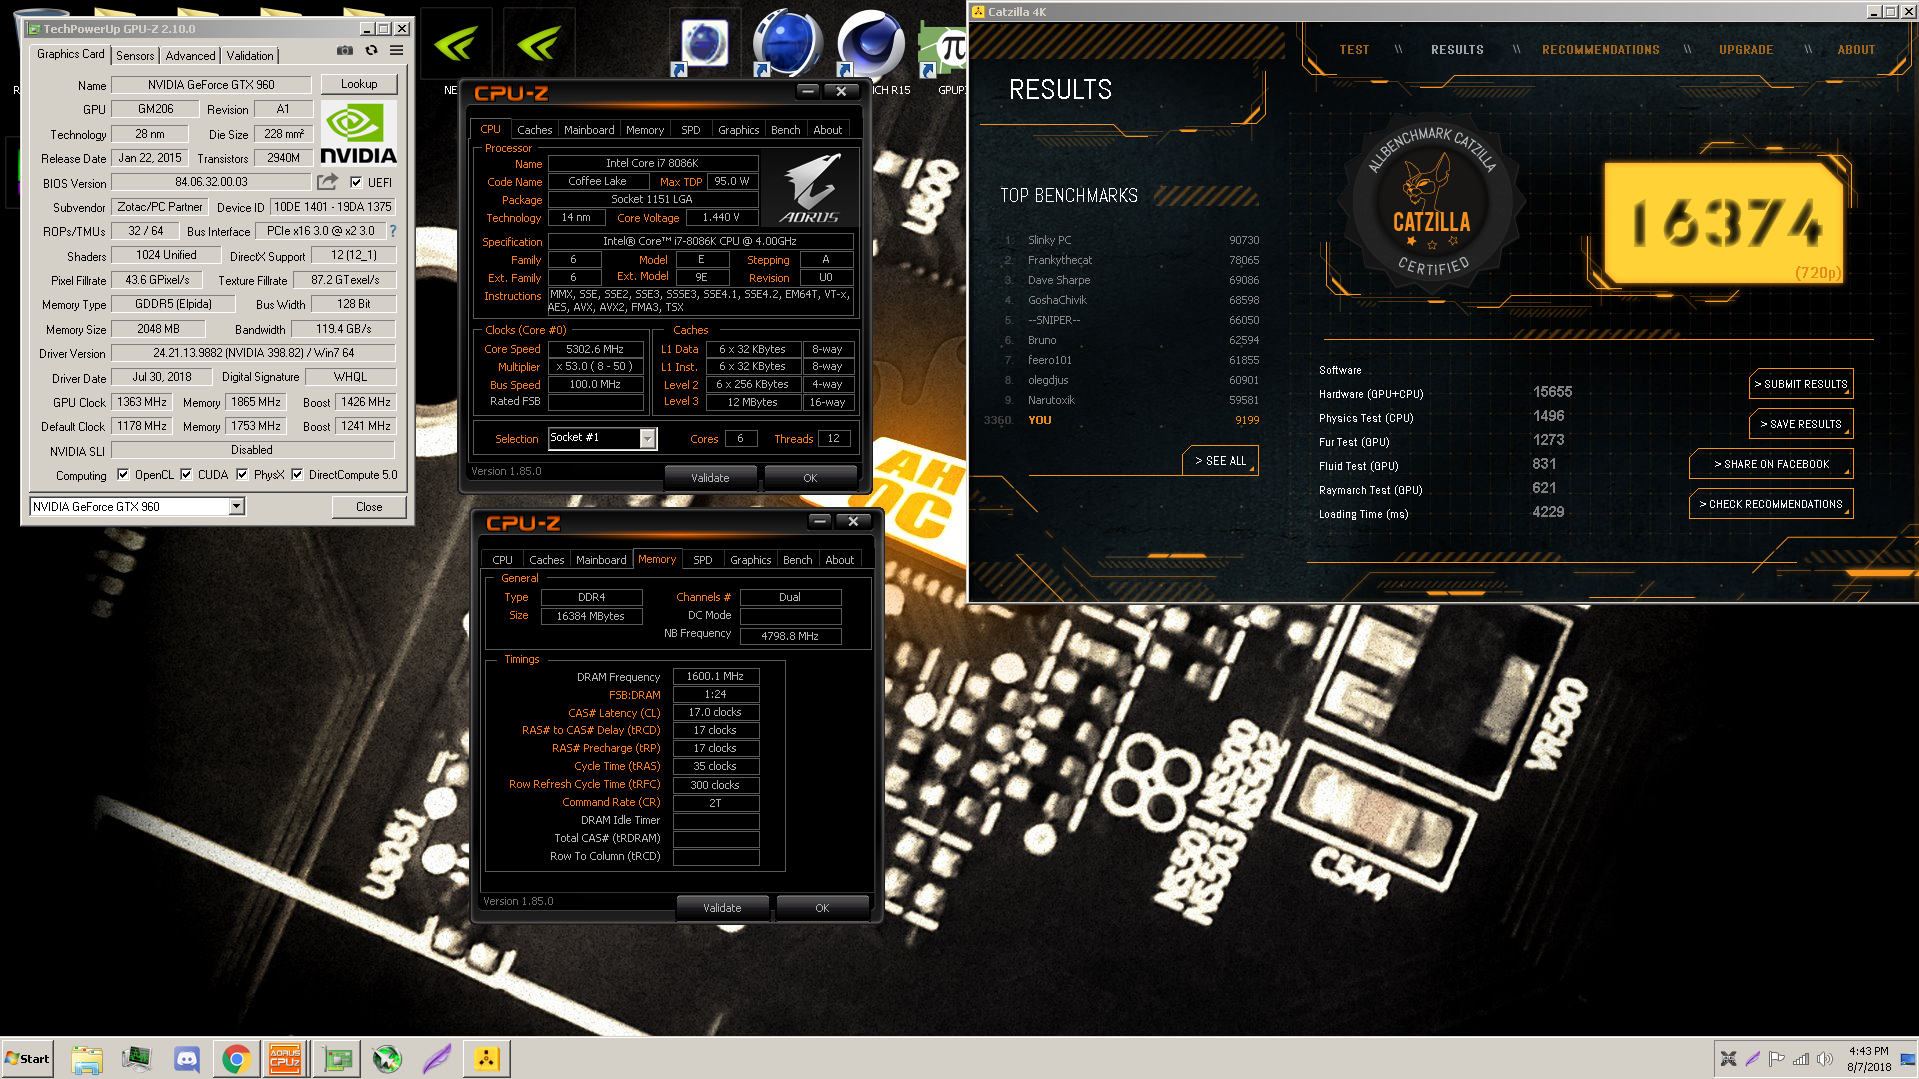This screenshot has height=1079, width=1919.
Task: Open the RECOMMENDATIONS tab in Catzilla
Action: tap(1600, 50)
